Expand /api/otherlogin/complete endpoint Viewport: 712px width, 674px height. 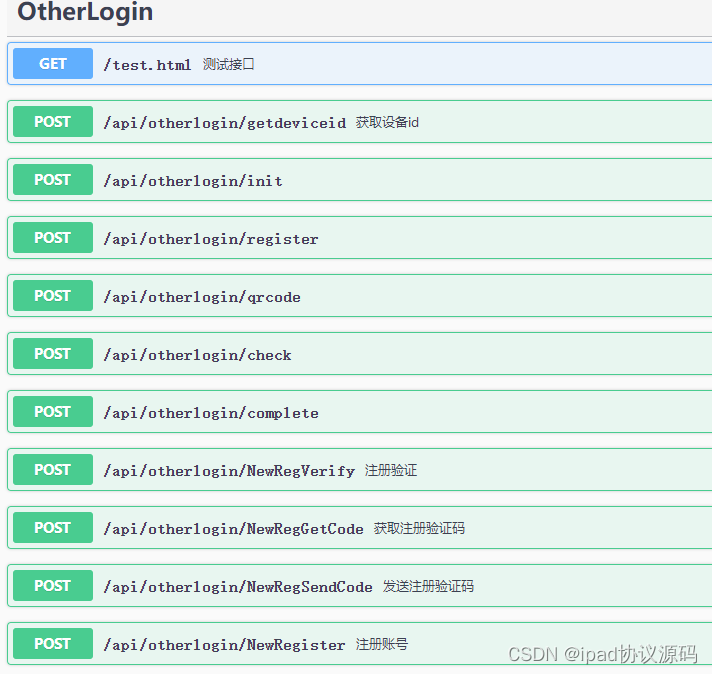click(x=211, y=413)
